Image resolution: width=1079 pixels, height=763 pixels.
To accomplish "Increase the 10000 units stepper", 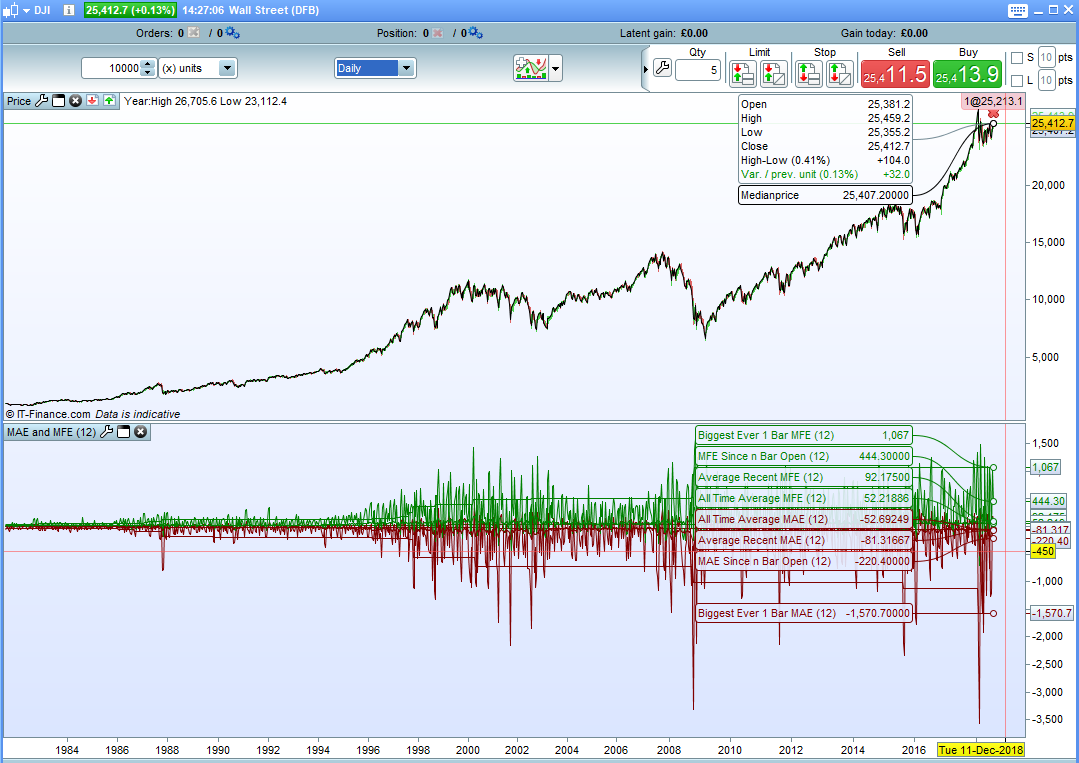I will click(147, 64).
